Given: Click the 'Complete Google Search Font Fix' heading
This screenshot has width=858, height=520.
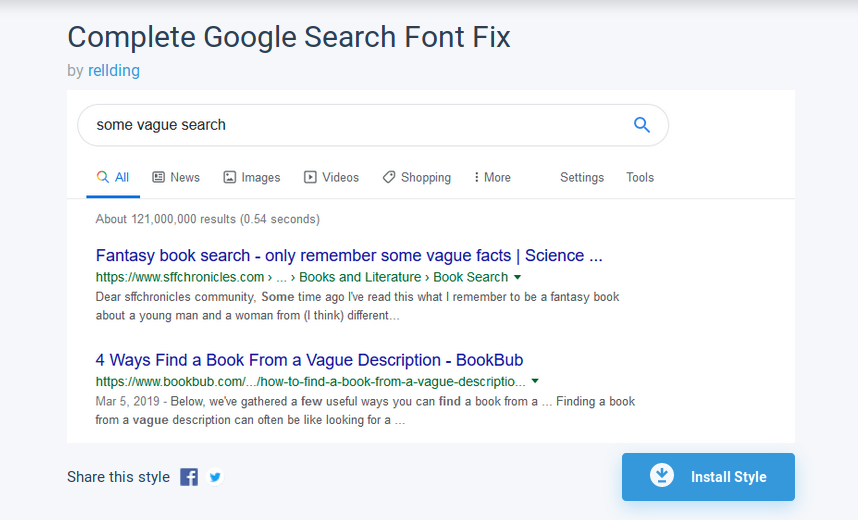Looking at the screenshot, I should pyautogui.click(x=288, y=37).
